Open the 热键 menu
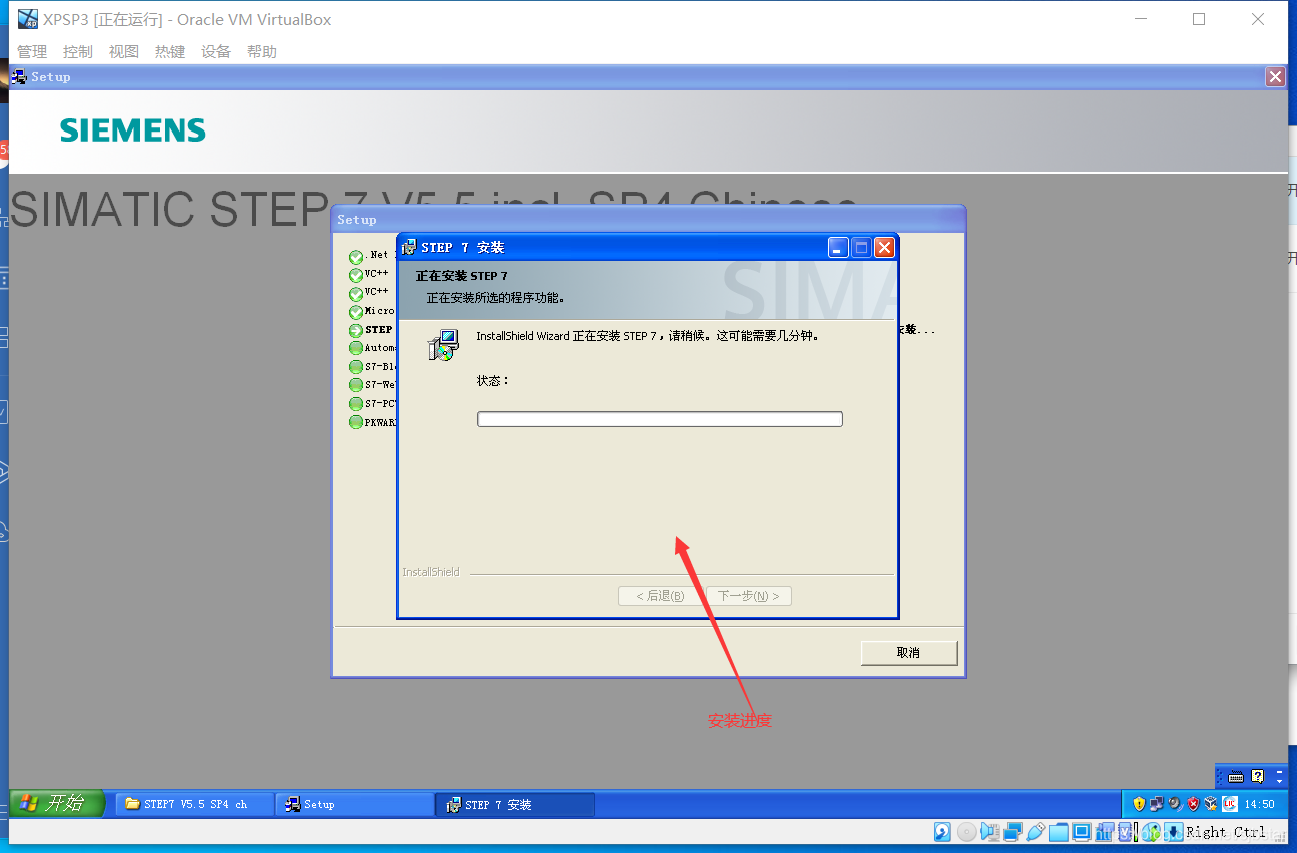 pyautogui.click(x=170, y=52)
